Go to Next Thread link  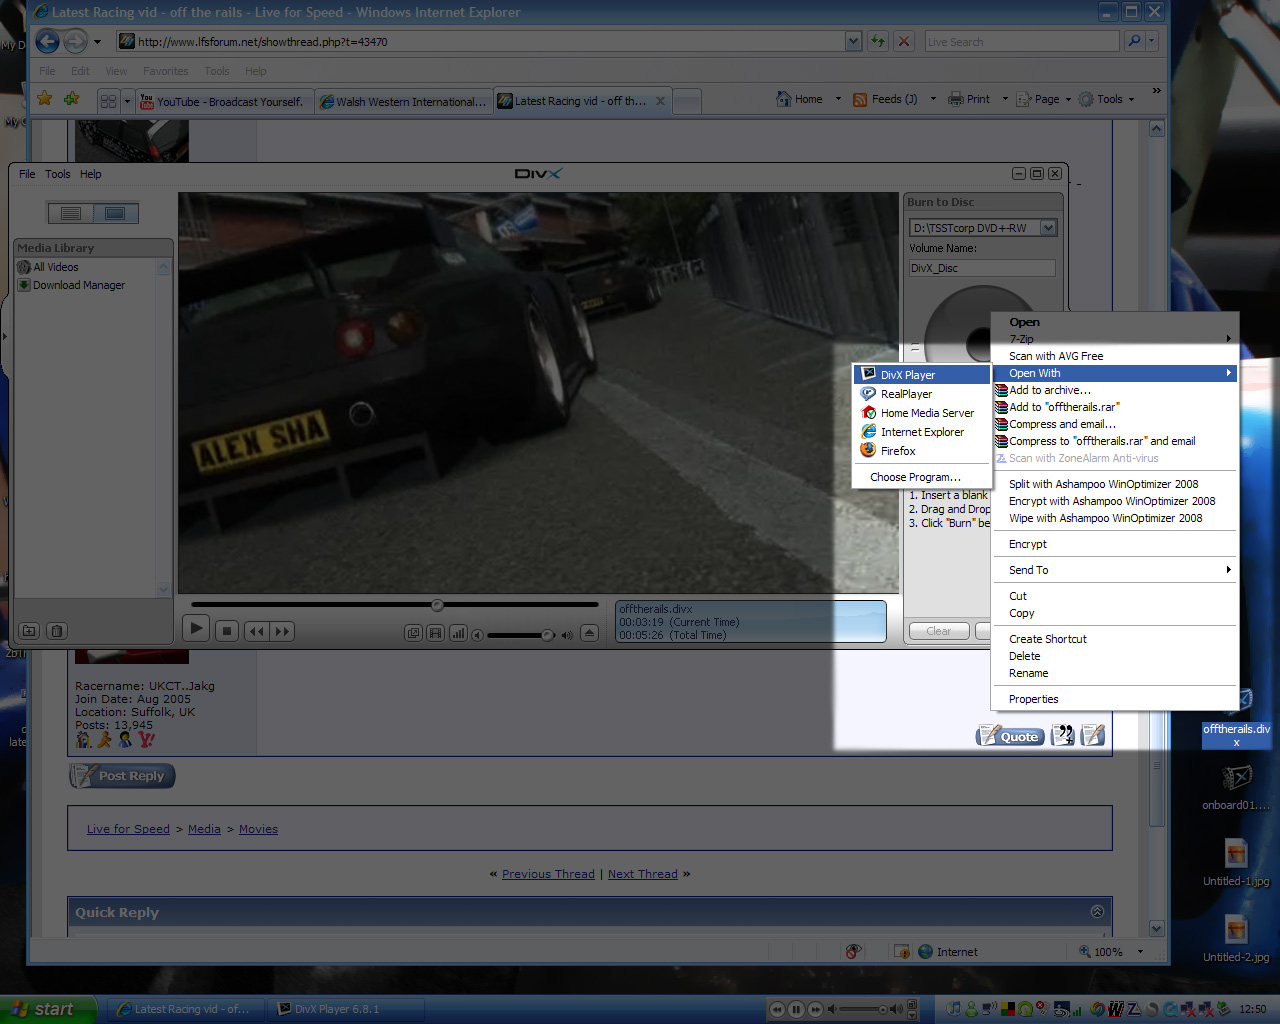[643, 874]
